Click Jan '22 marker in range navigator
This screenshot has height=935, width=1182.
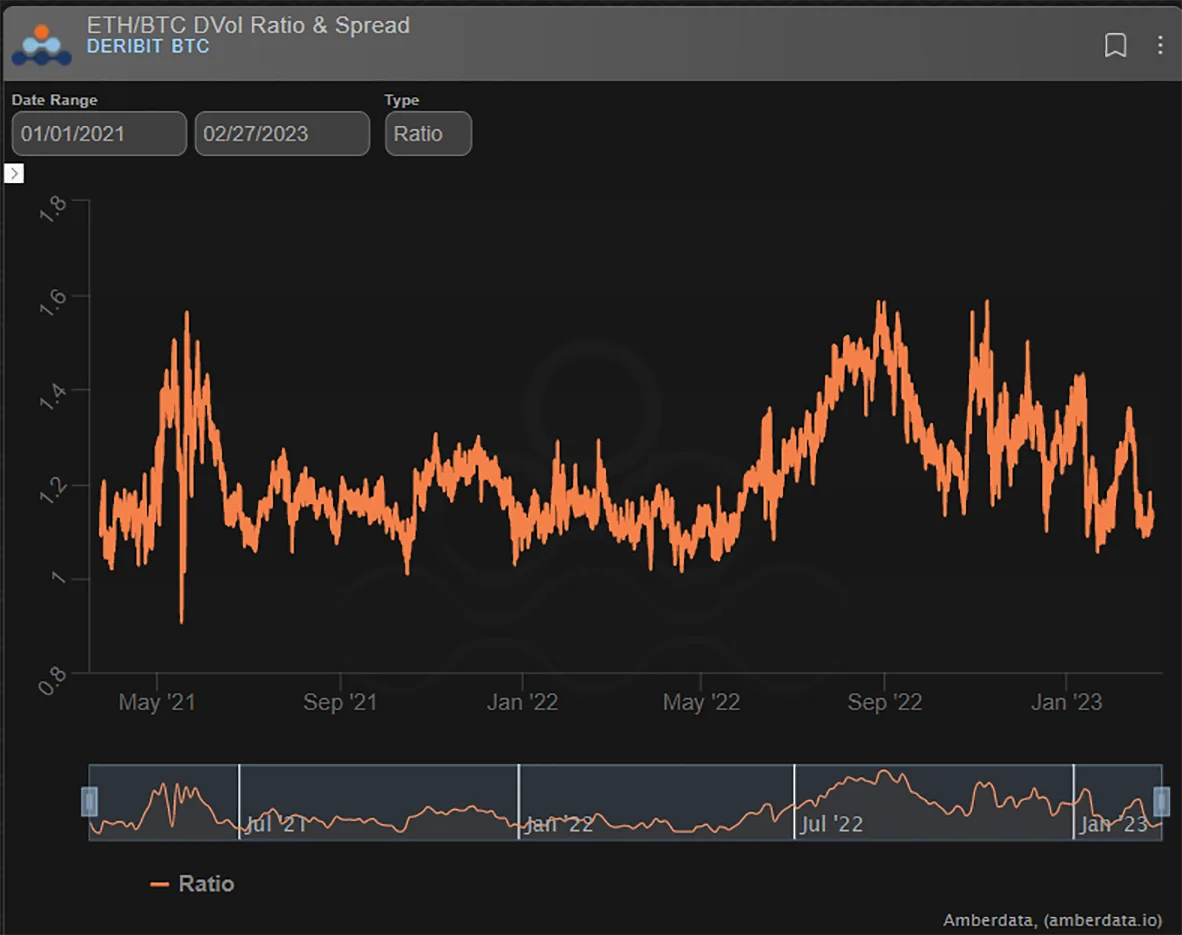click(x=559, y=823)
